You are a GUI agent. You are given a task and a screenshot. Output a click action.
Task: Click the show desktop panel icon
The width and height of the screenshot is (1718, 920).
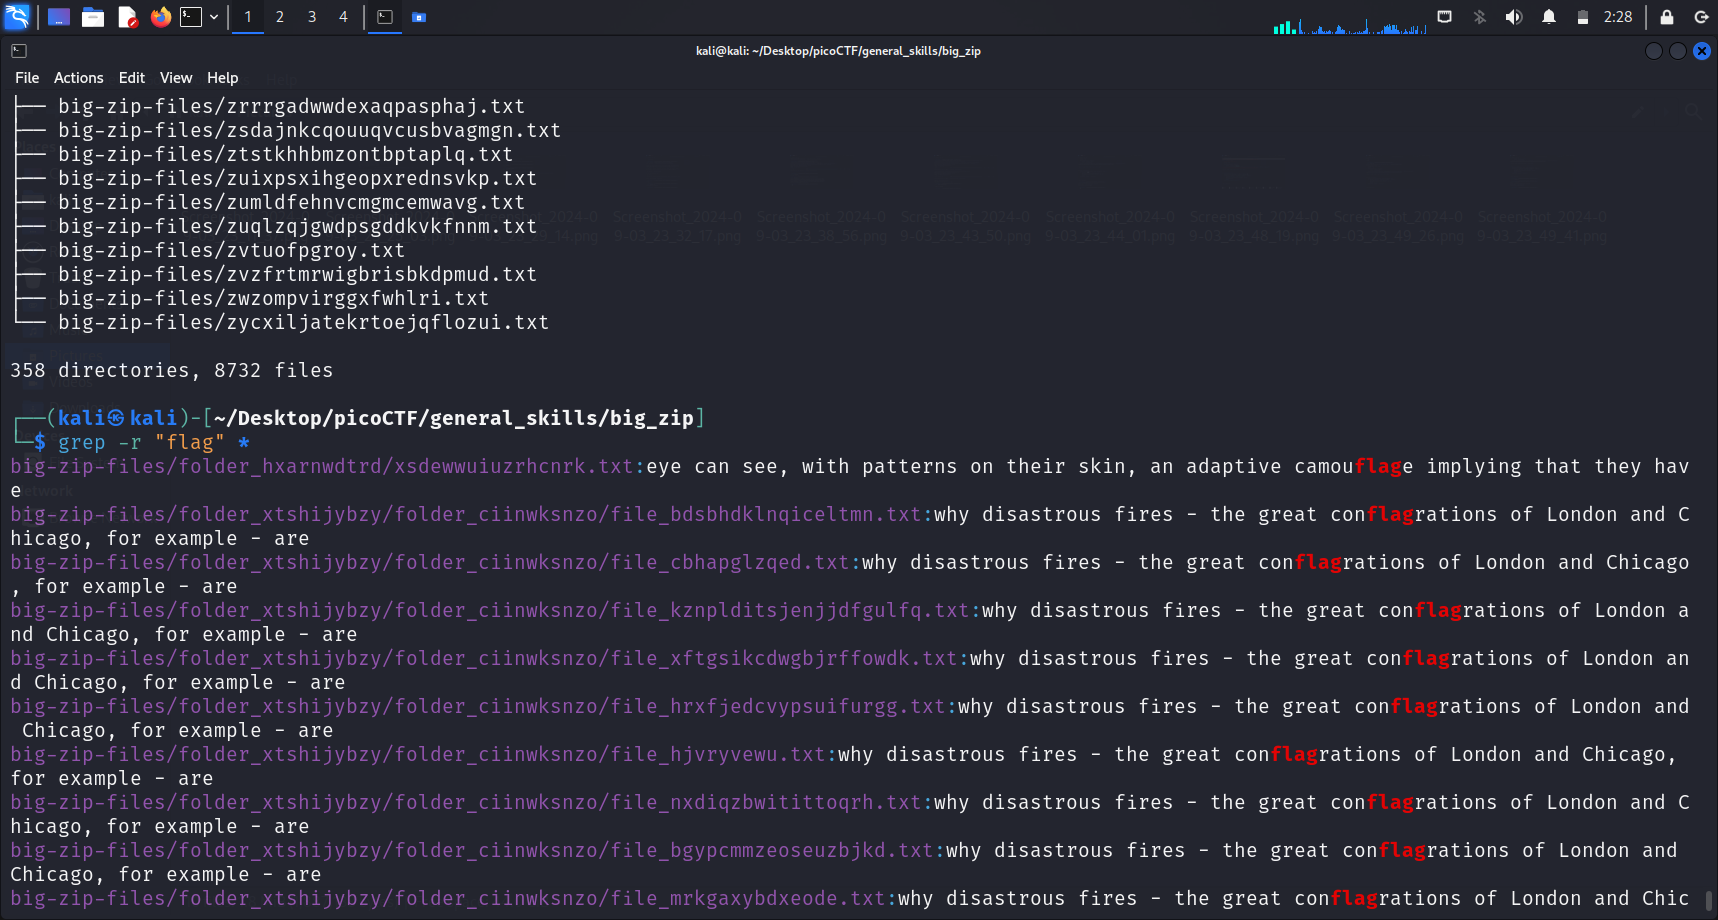pyautogui.click(x=59, y=17)
